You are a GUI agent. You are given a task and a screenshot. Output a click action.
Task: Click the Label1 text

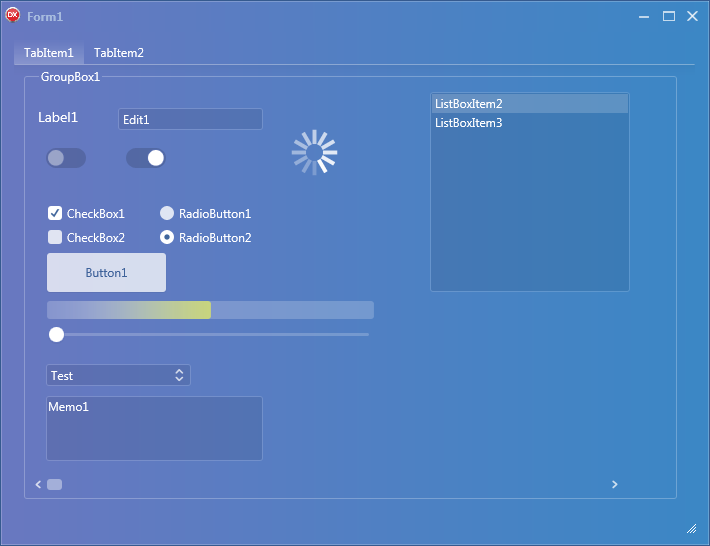tap(58, 118)
